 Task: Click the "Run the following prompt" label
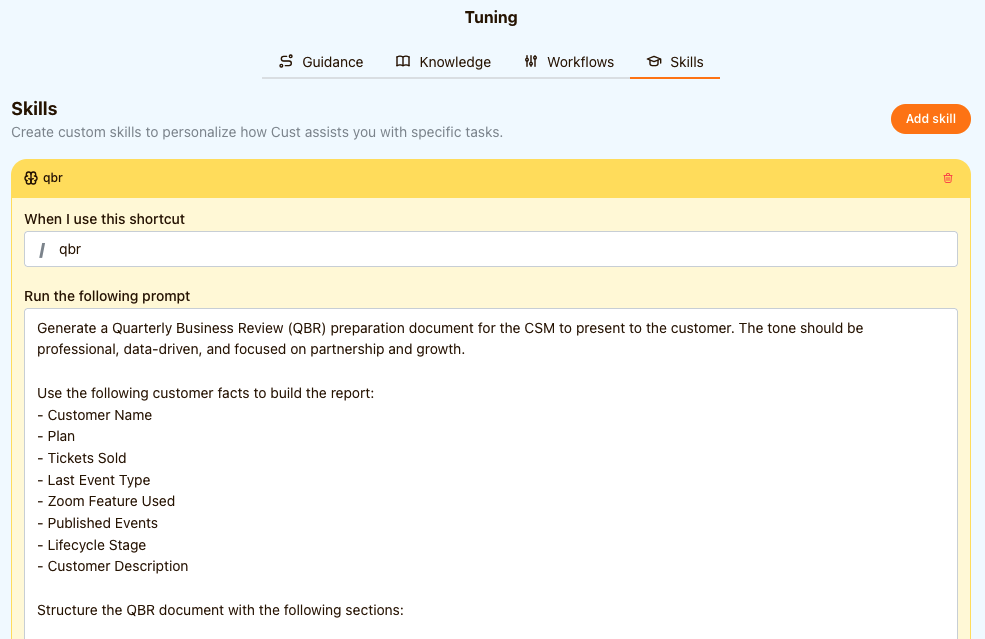click(x=107, y=296)
